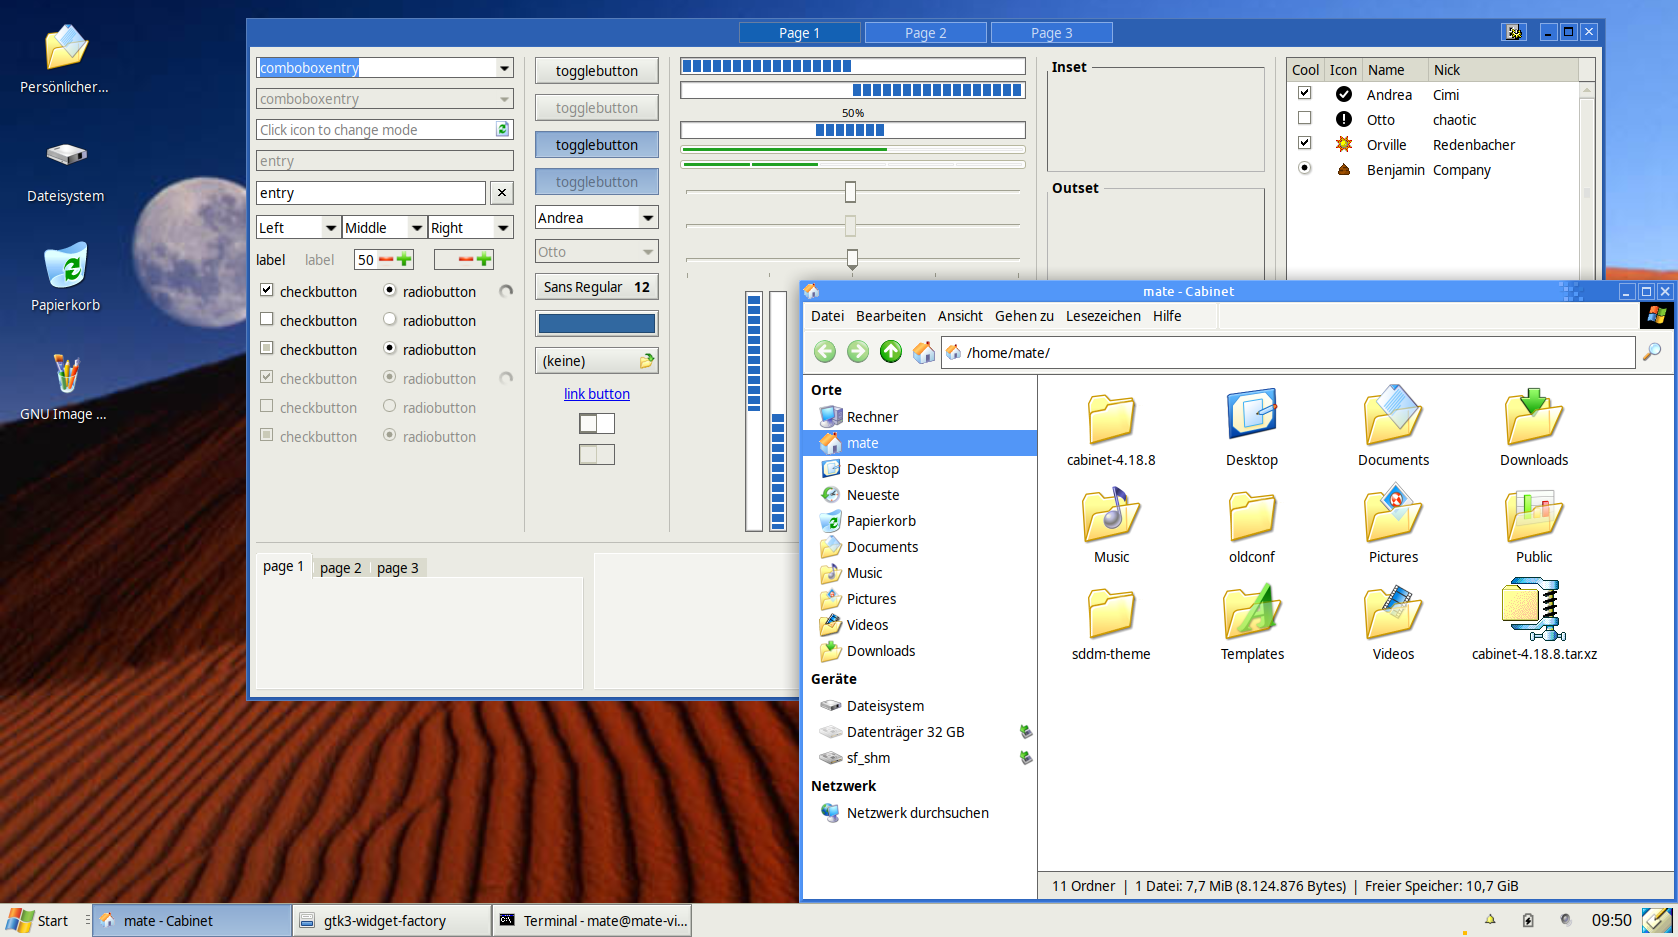Click the back navigation arrow in Cabinet
The height and width of the screenshot is (937, 1678).
[x=824, y=352]
